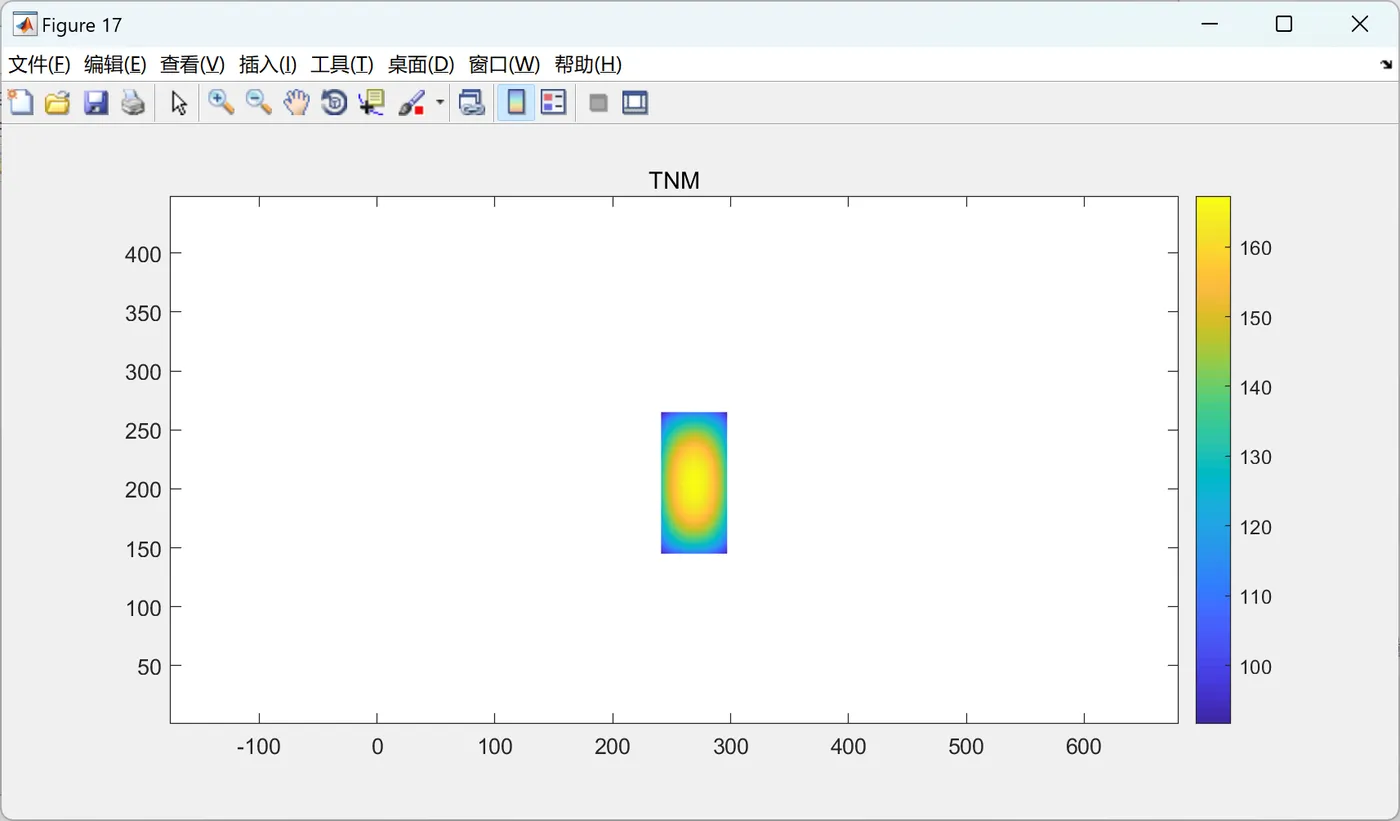The image size is (1400, 821).
Task: Click the dock figure arrow at menu bar right
Action: [1386, 64]
